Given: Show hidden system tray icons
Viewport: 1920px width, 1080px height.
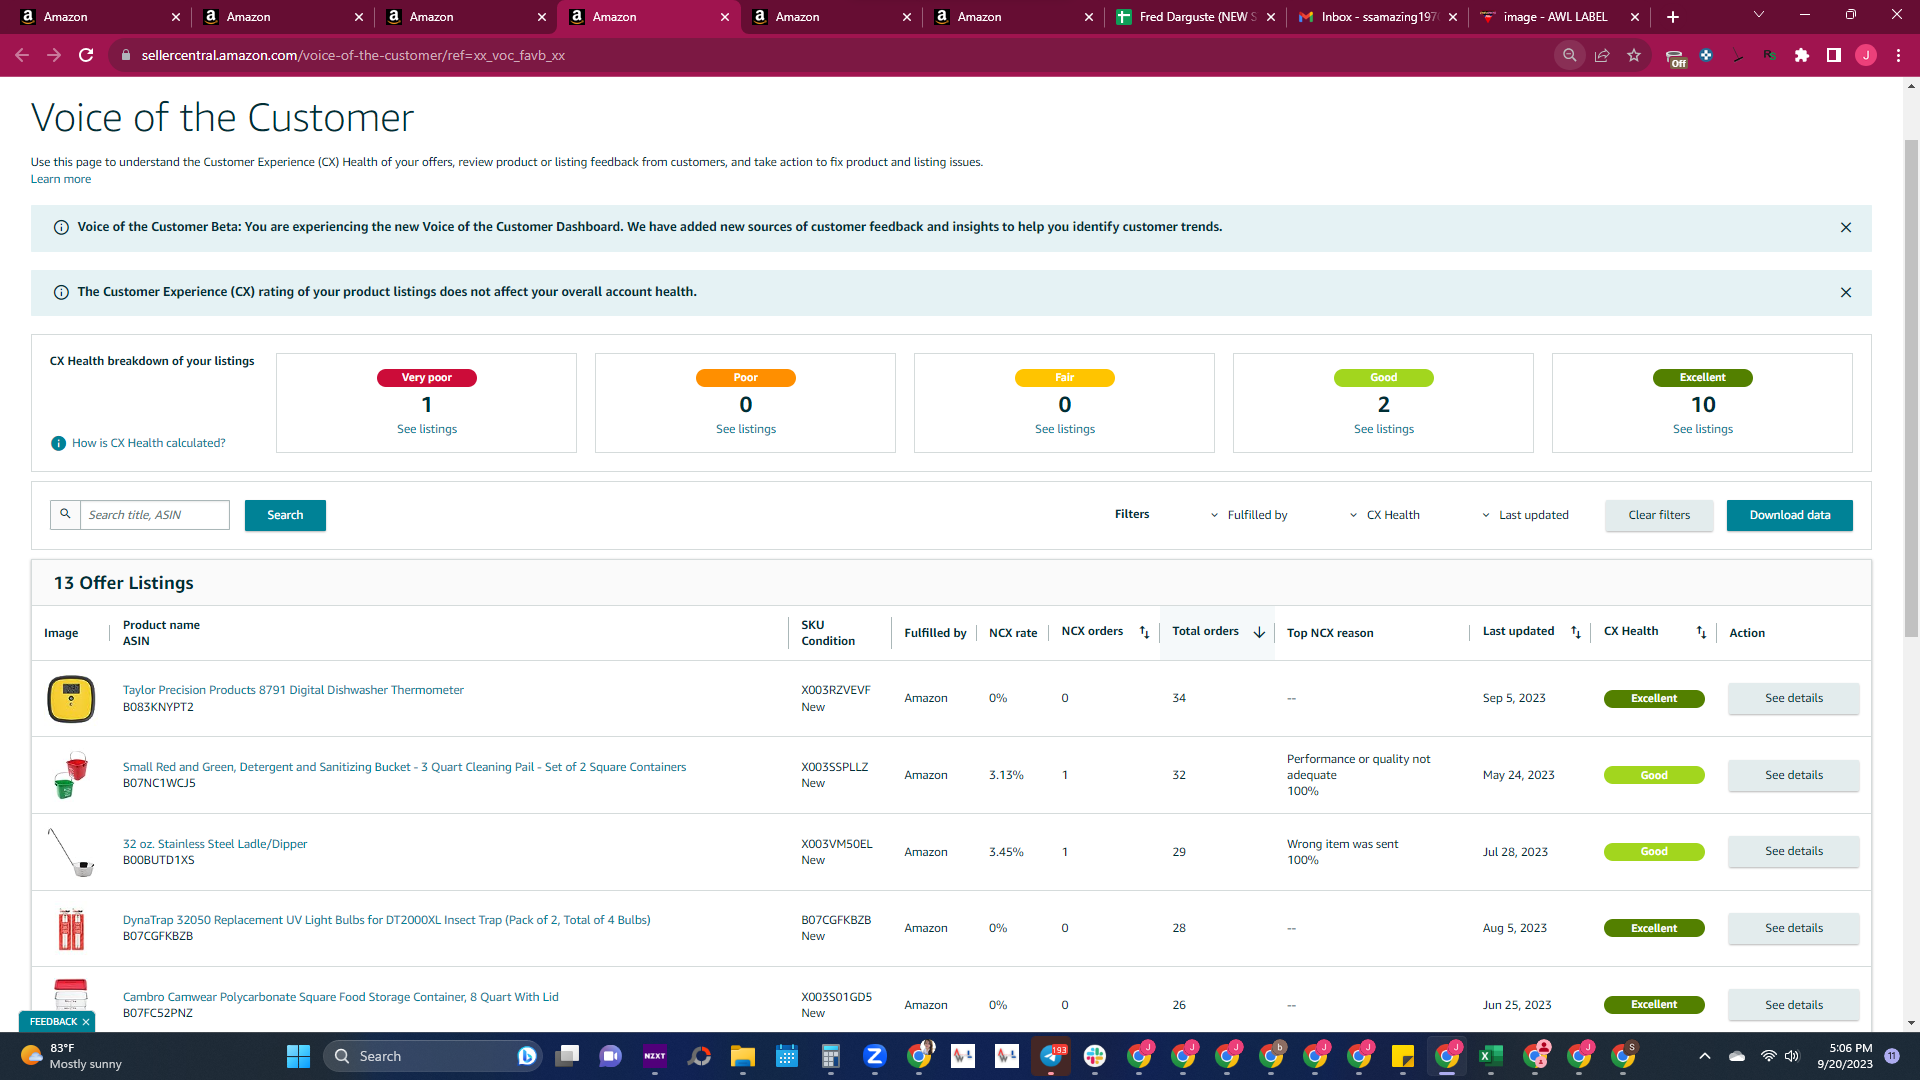Looking at the screenshot, I should click(x=1705, y=1056).
